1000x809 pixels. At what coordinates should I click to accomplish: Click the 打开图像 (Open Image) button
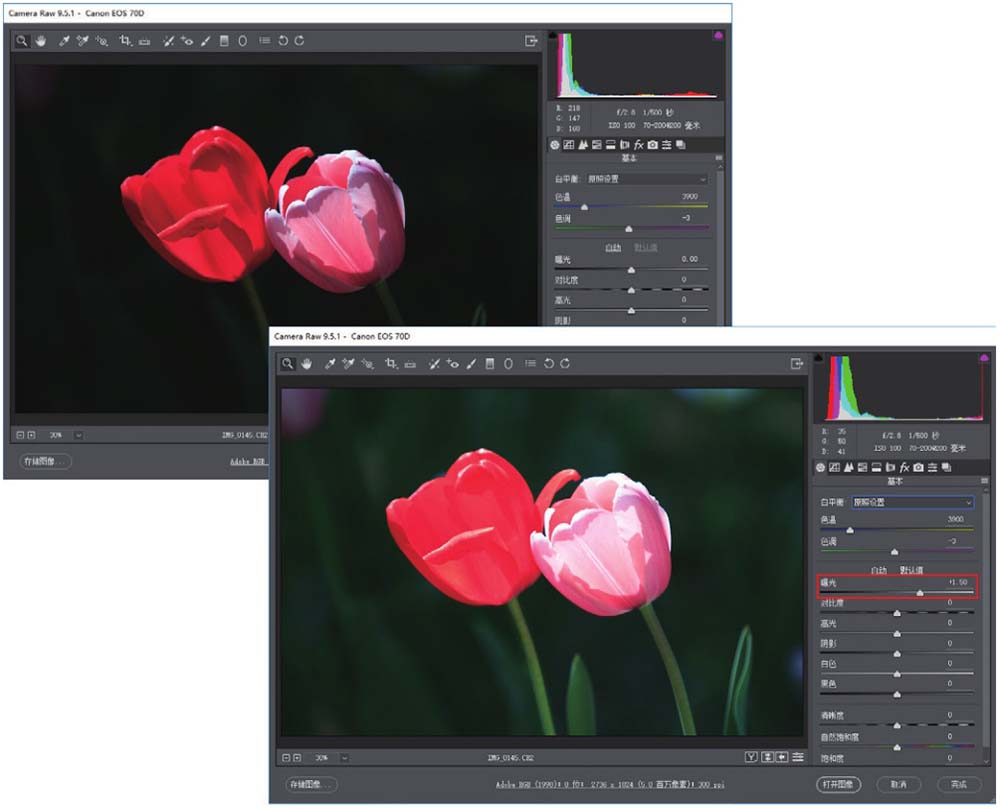click(837, 784)
